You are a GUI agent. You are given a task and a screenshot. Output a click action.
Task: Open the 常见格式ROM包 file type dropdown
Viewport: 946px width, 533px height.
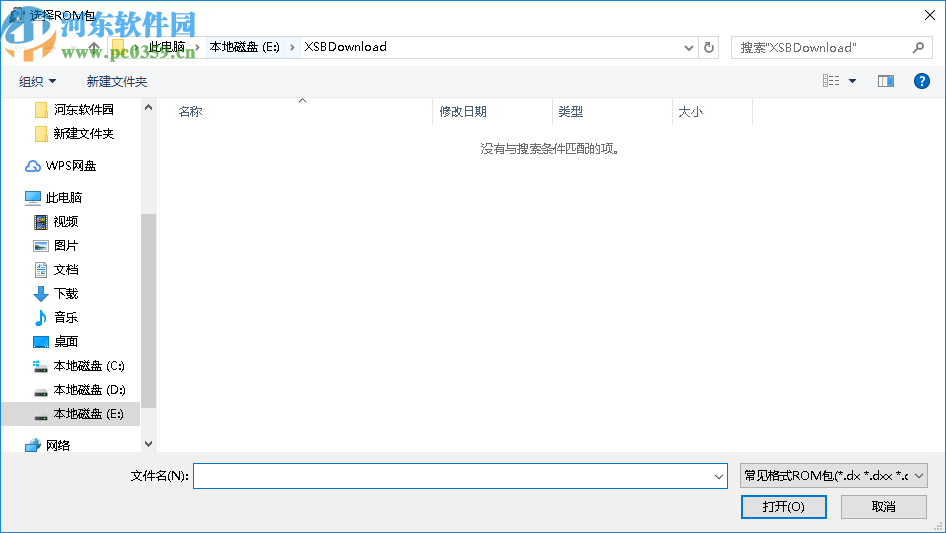(x=834, y=476)
